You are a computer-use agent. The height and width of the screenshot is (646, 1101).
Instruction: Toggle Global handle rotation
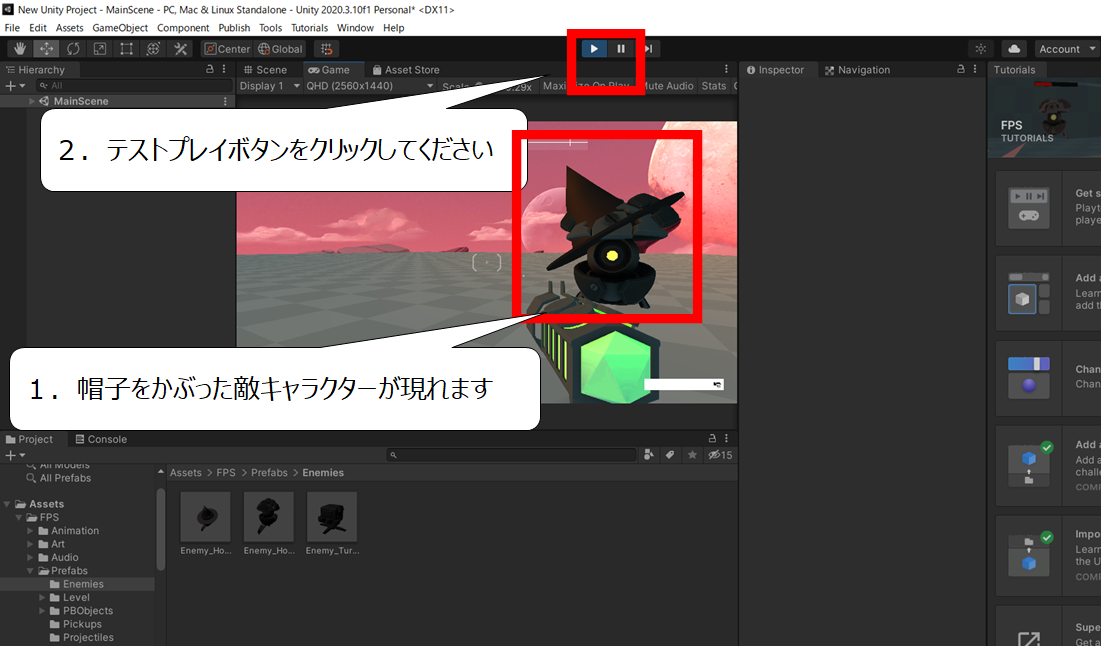coord(280,48)
